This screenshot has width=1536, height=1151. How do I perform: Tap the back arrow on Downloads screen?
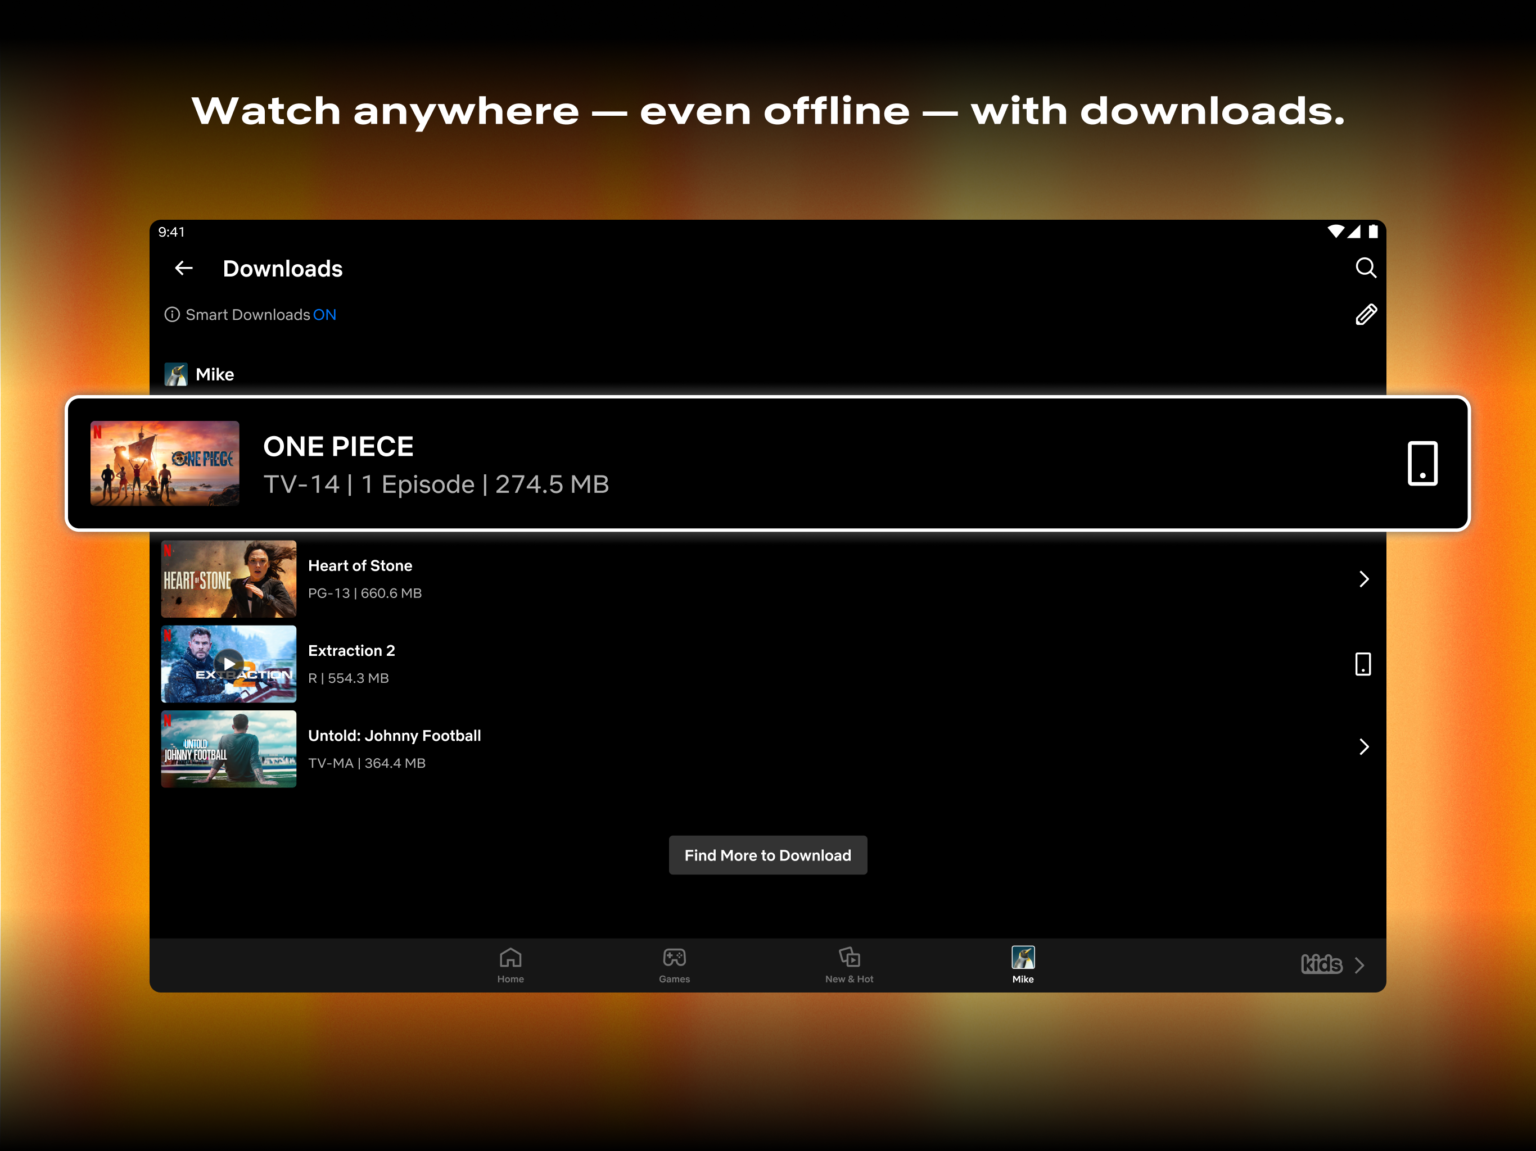183,268
